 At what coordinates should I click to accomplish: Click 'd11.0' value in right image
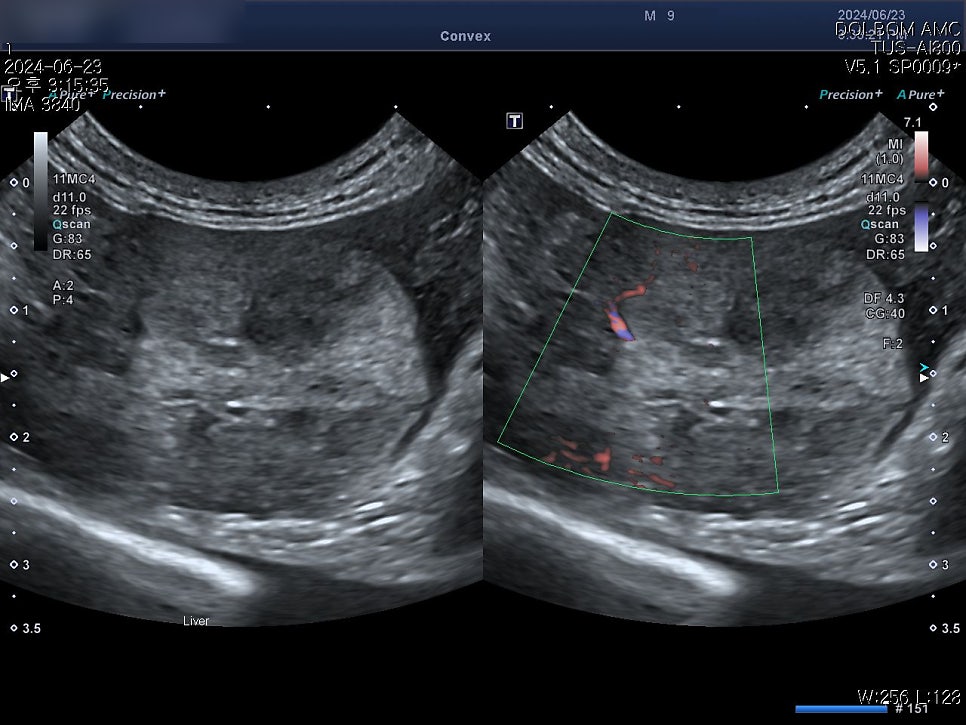(883, 198)
